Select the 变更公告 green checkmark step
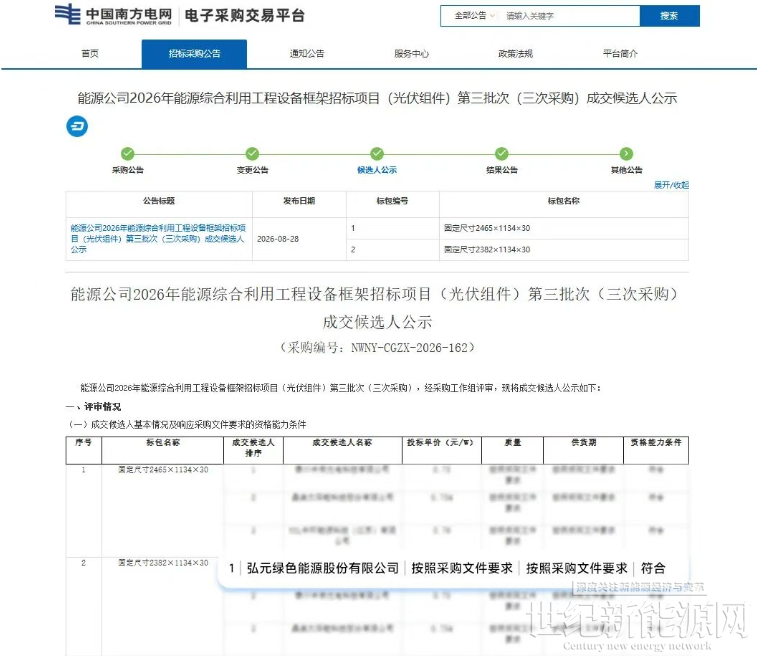Viewport: 757px width, 656px height. coord(252,154)
